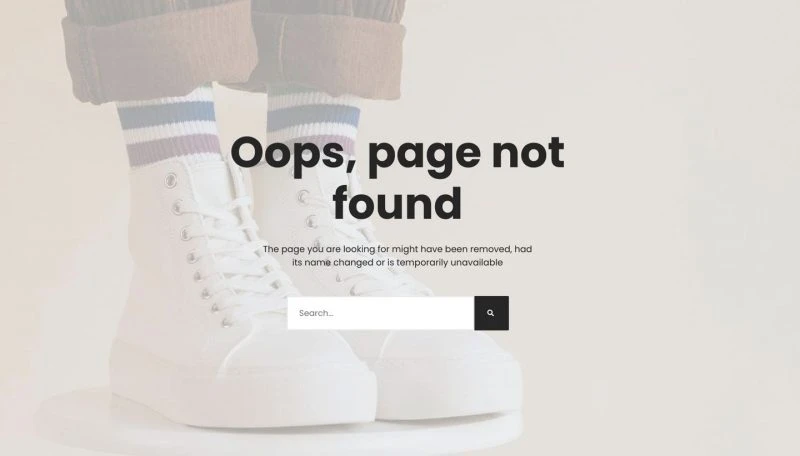800x456 pixels.
Task: Click the left striped sock
Action: click(x=168, y=128)
